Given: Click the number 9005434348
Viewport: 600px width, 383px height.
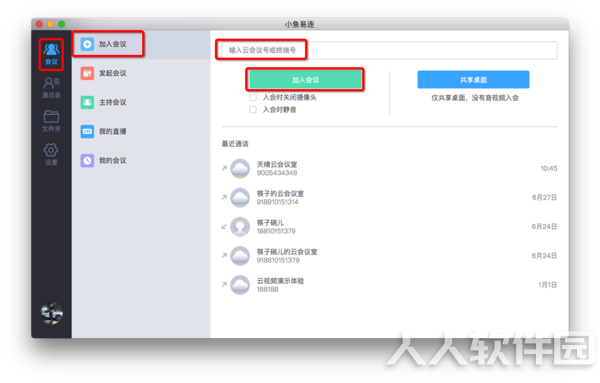Looking at the screenshot, I should 277,173.
